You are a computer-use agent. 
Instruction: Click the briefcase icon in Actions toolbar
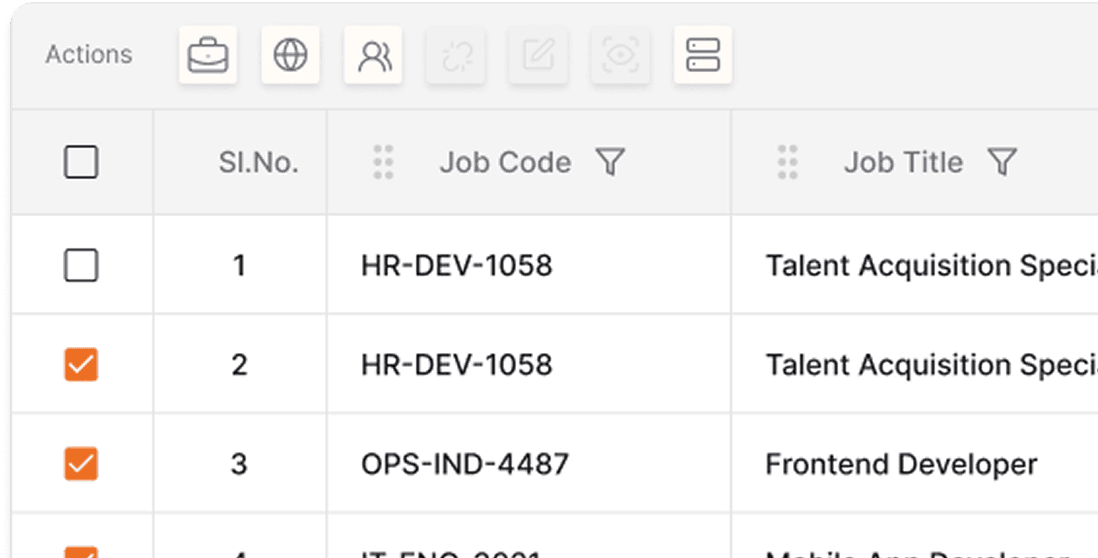pyautogui.click(x=208, y=55)
